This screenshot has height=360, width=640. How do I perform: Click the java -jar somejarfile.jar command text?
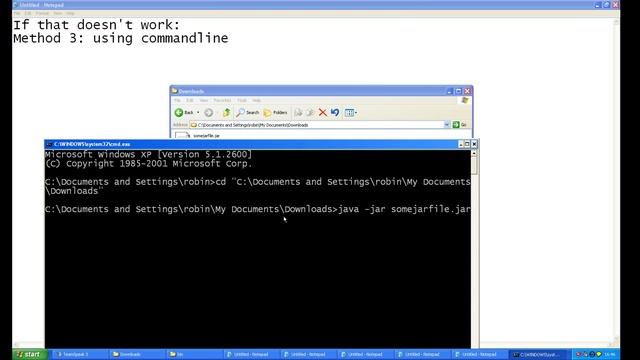pos(404,209)
